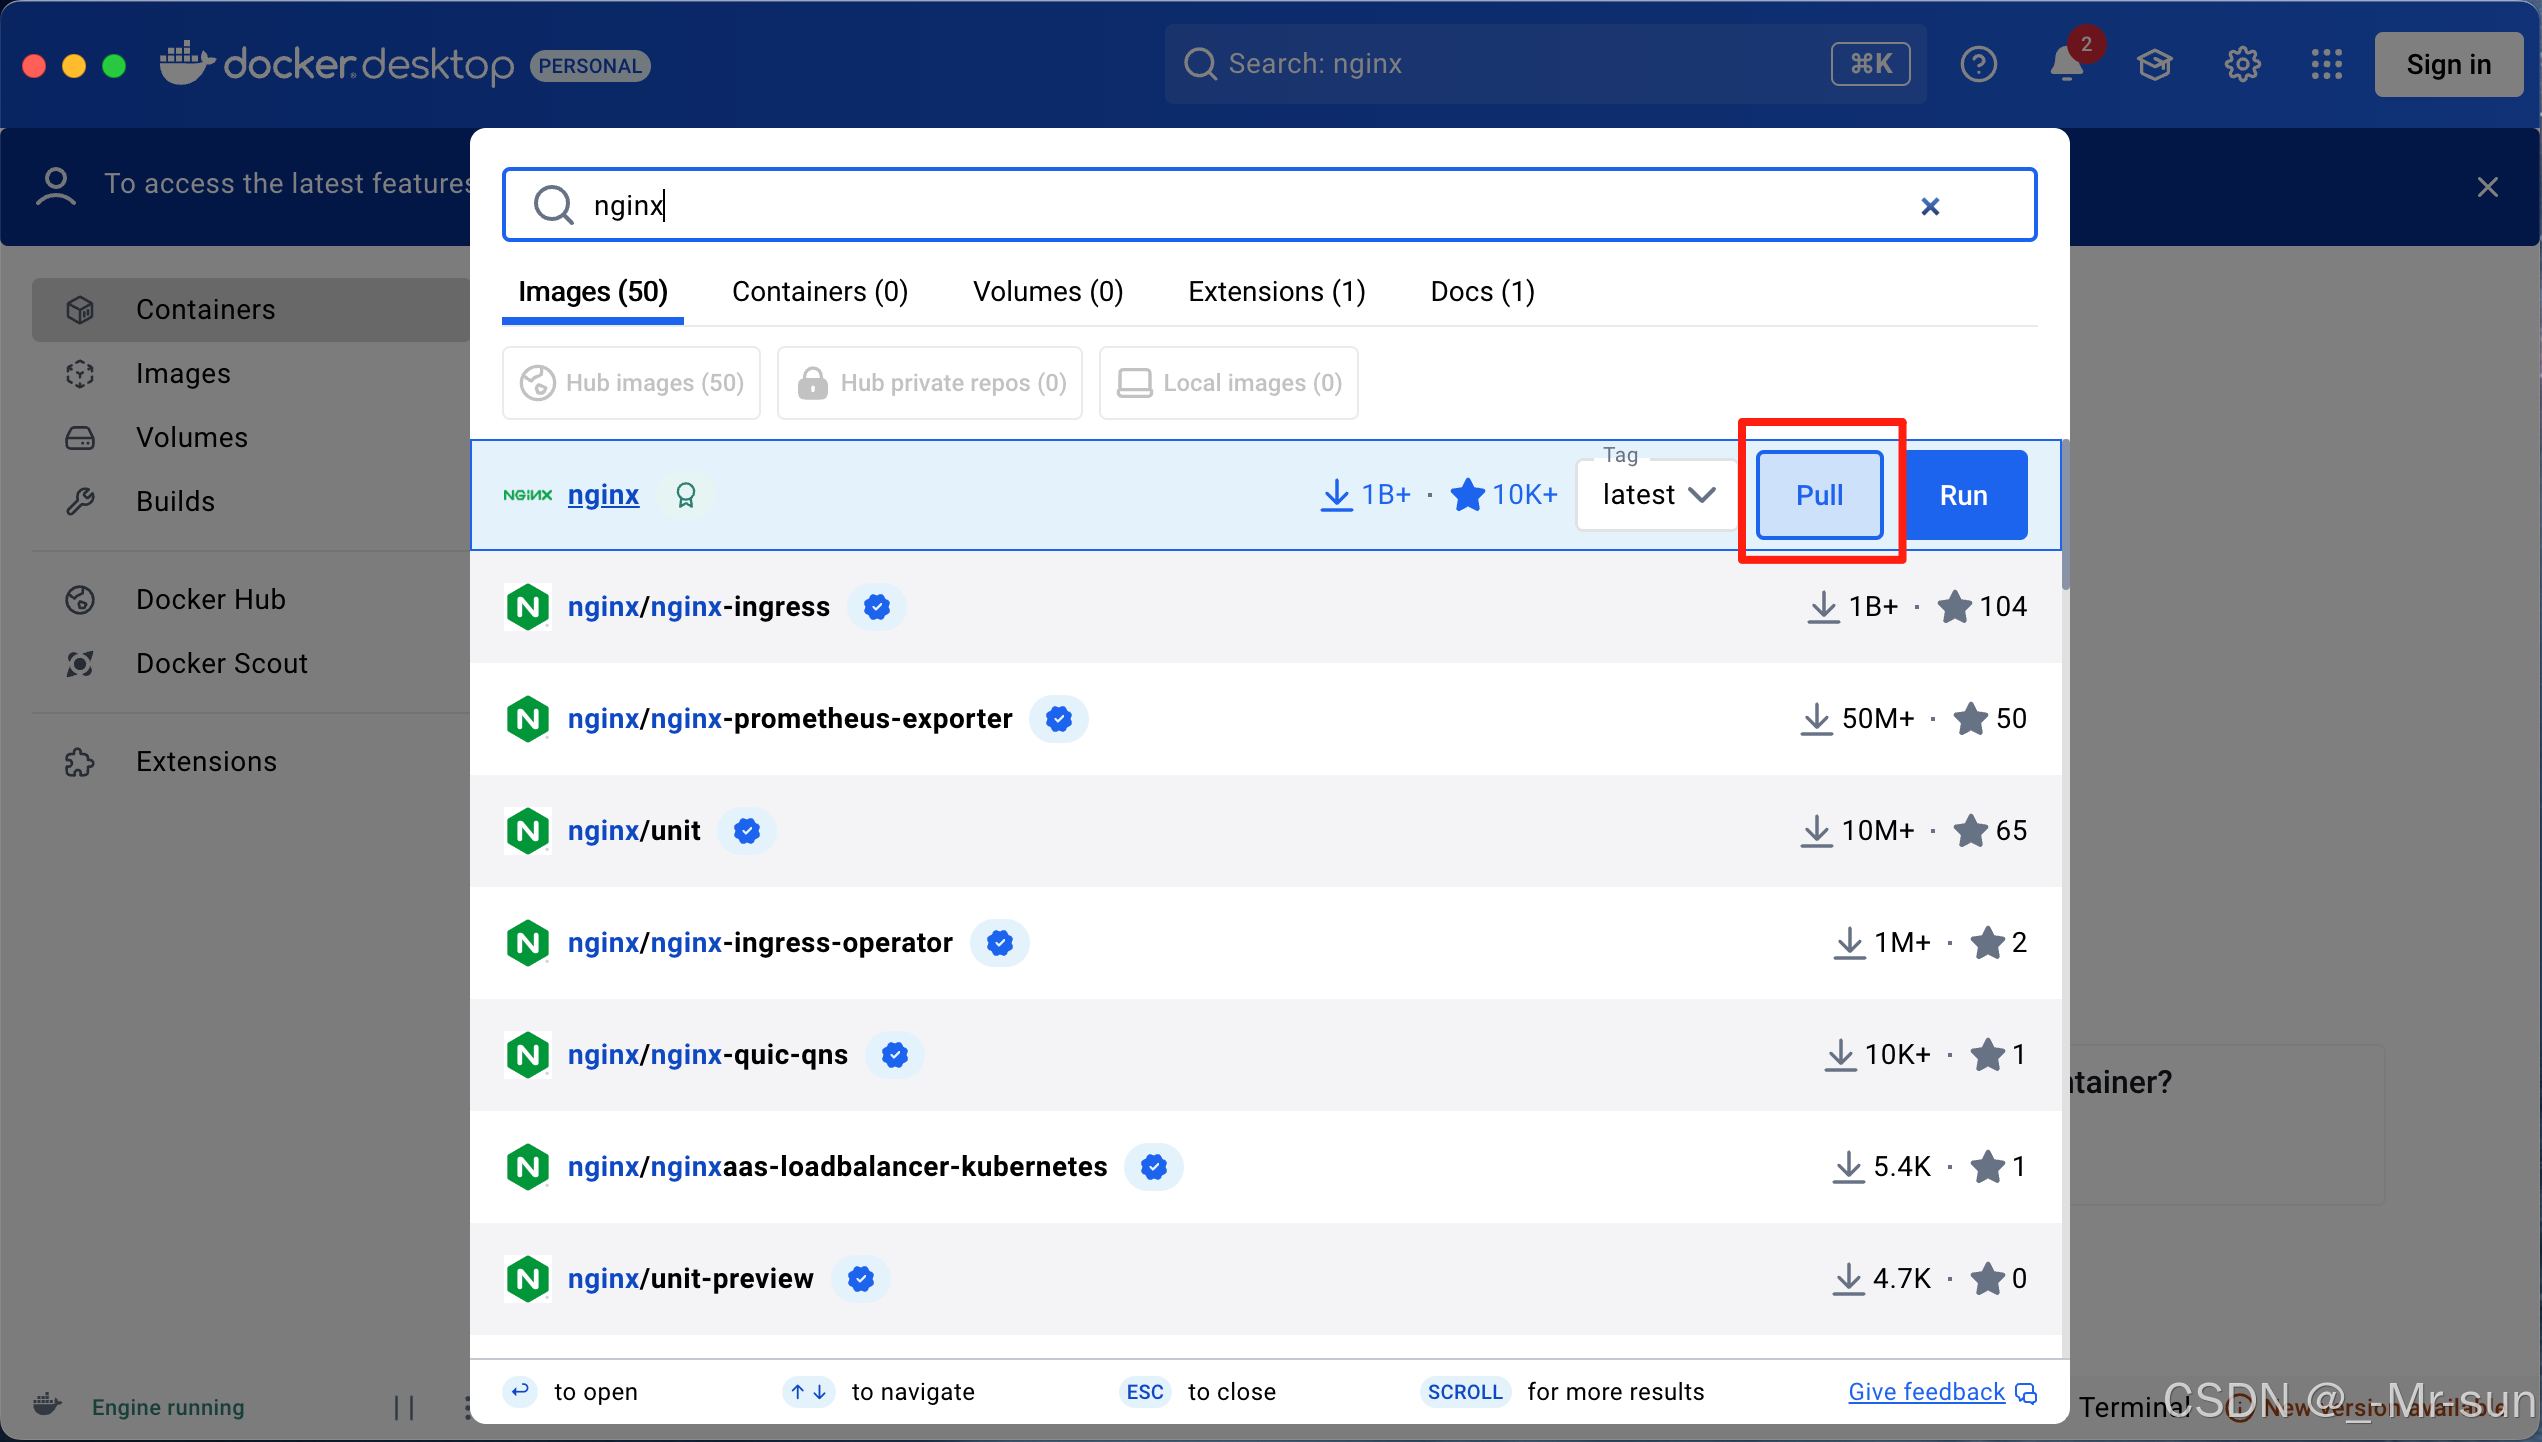2542x1442 pixels.
Task: Click the Give feedback link
Action: tap(1926, 1392)
